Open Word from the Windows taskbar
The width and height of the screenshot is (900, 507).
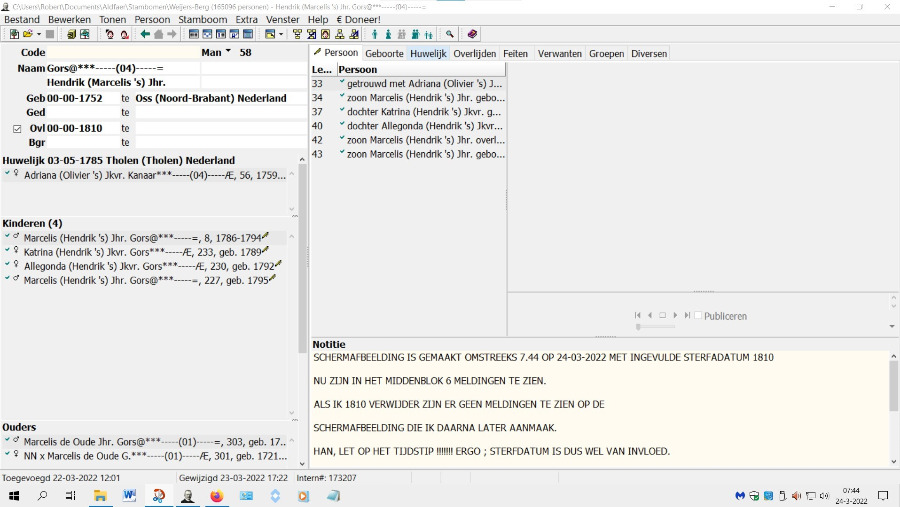pos(129,495)
